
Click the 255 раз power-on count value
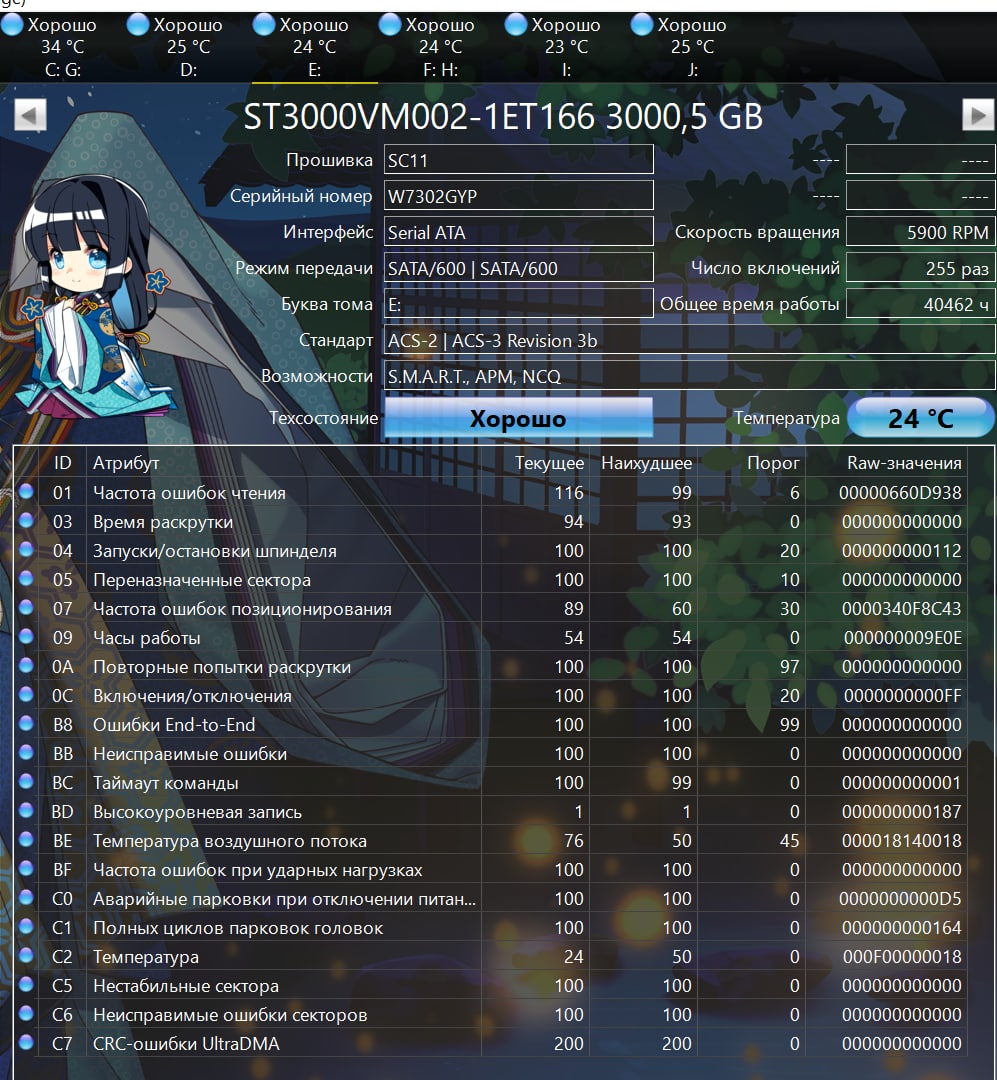coord(921,268)
